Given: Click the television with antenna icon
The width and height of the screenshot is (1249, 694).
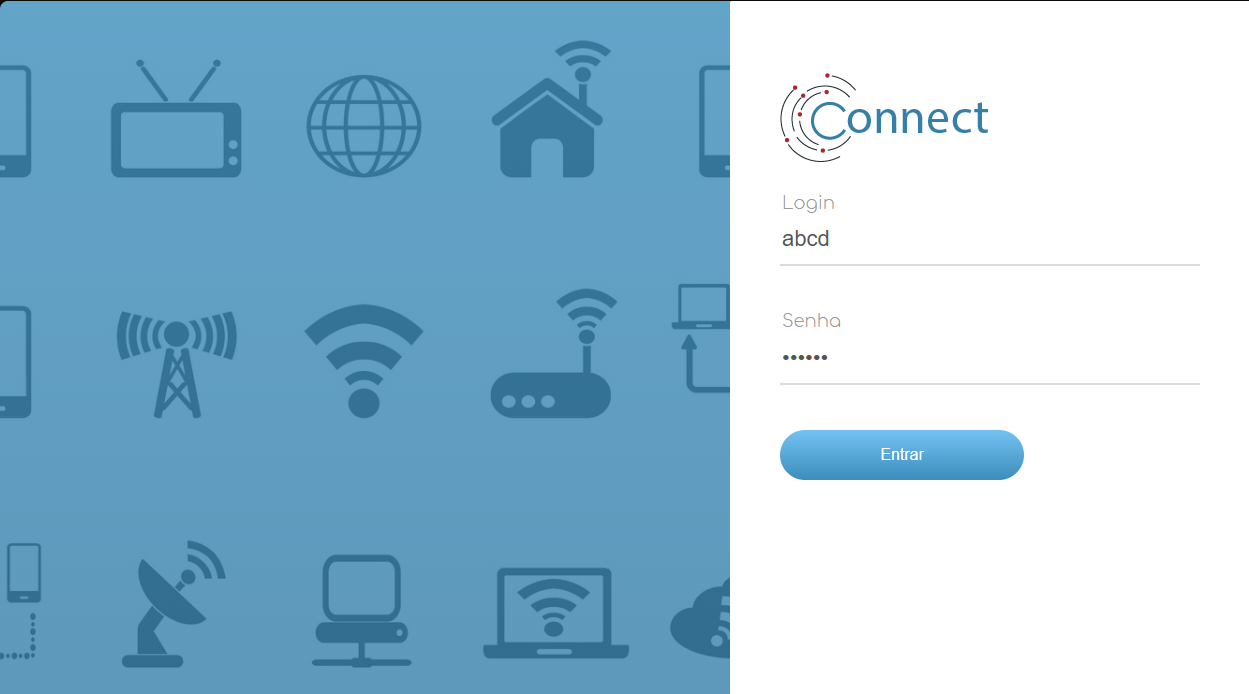Looking at the screenshot, I should tap(176, 118).
